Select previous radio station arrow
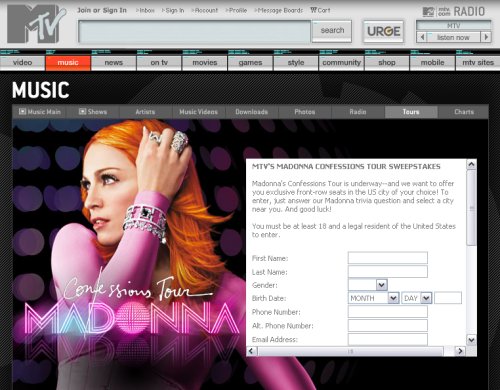 [422, 37]
